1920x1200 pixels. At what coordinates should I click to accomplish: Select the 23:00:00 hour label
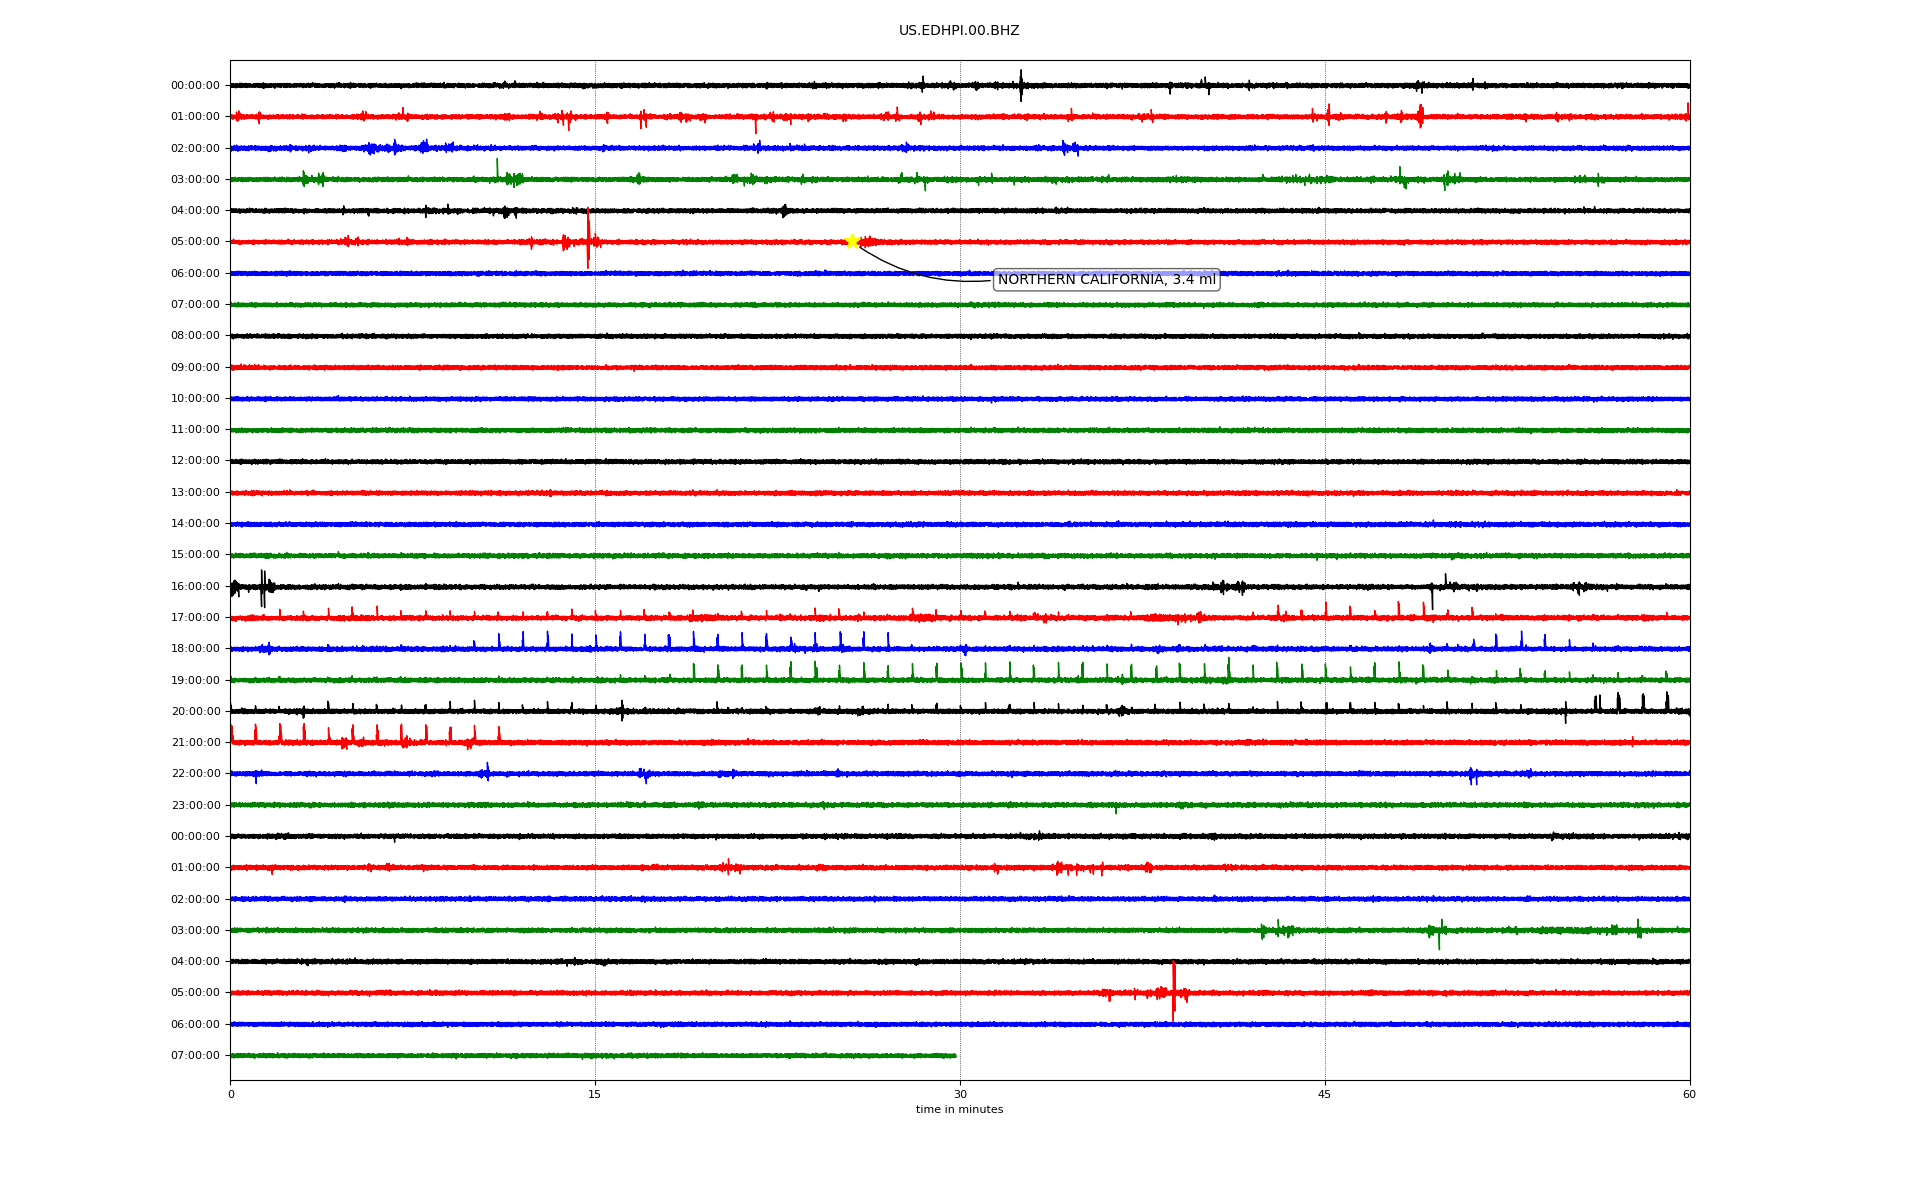(195, 806)
